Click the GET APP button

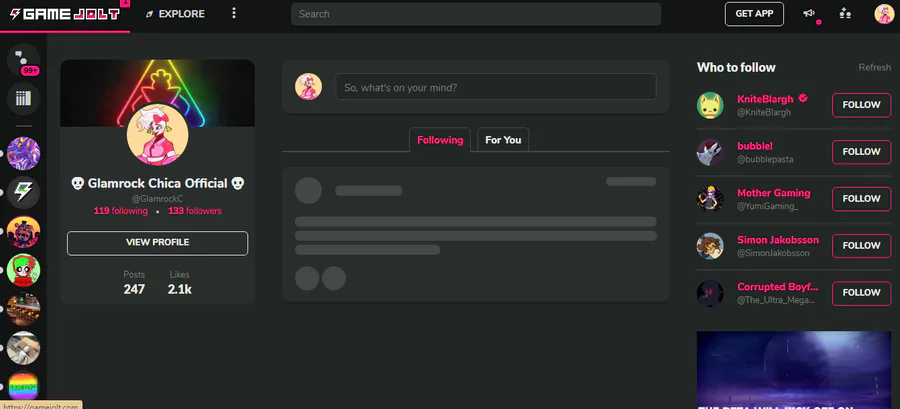754,14
